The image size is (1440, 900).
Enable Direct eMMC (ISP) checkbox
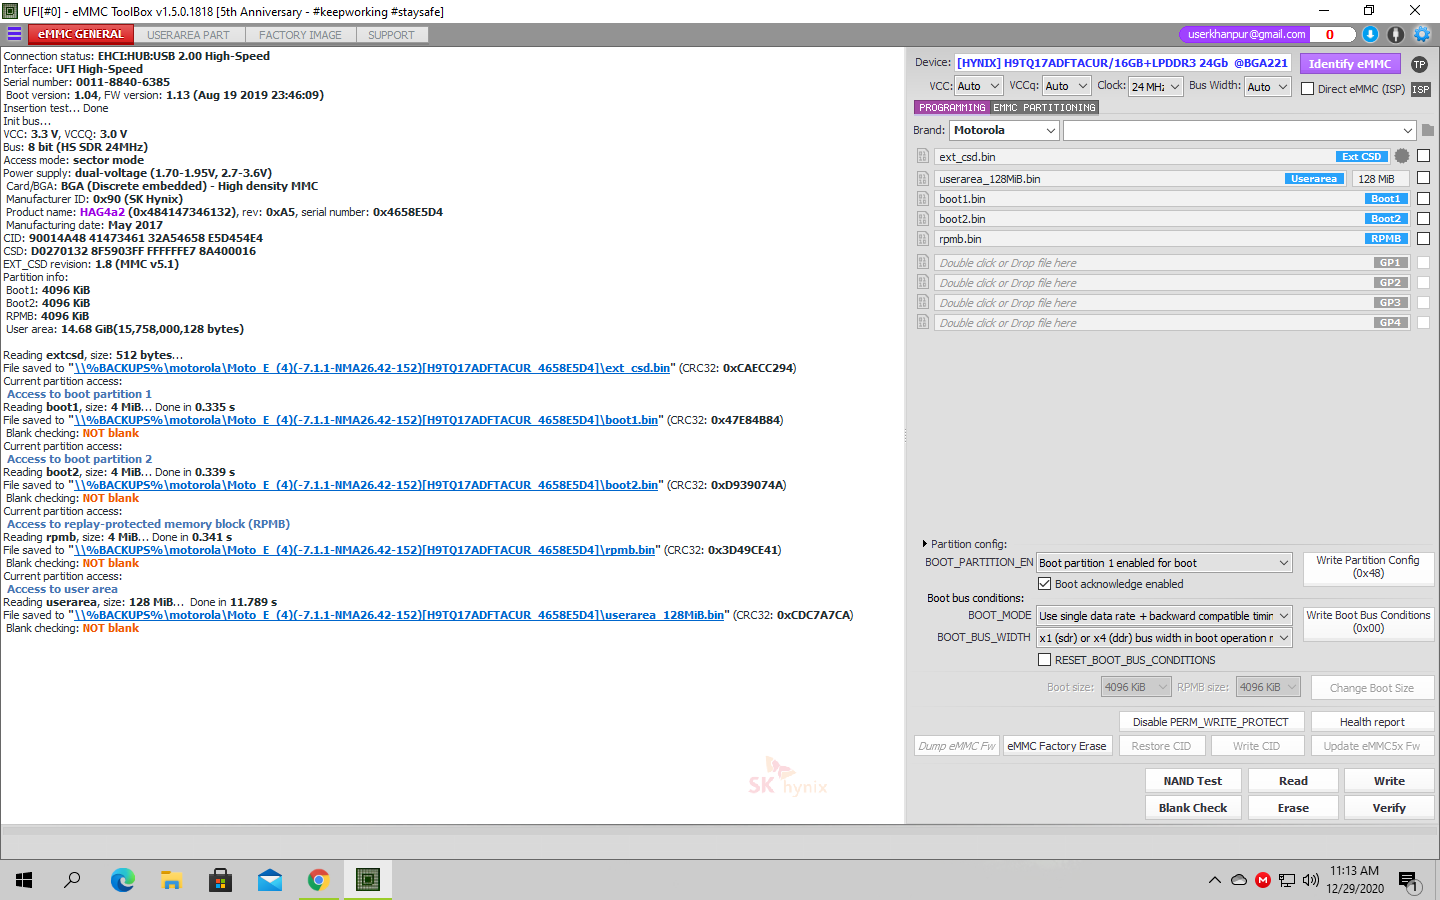(1307, 88)
